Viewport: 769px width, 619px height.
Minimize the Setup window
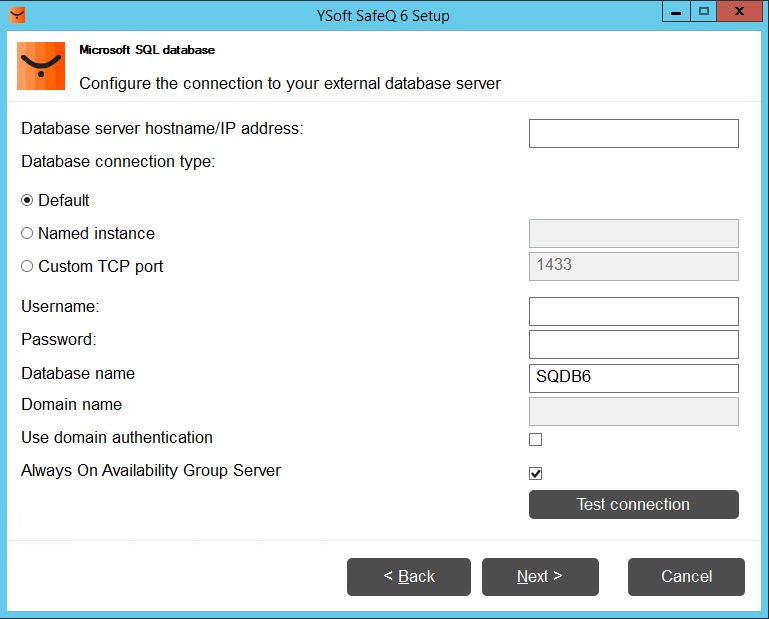(676, 11)
